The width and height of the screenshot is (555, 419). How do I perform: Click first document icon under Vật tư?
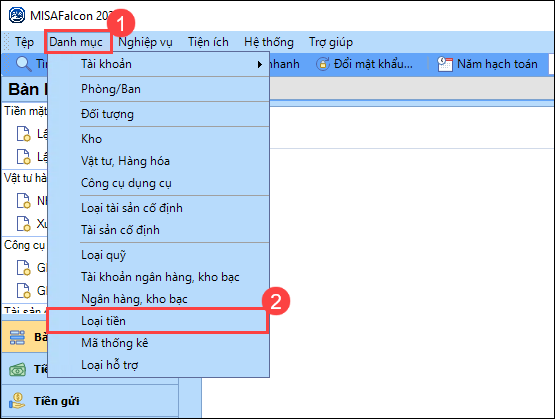(x=24, y=201)
